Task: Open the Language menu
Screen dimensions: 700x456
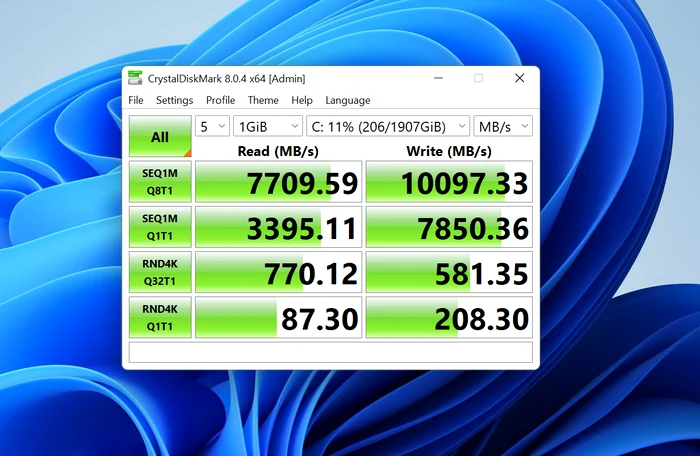Action: (x=348, y=100)
